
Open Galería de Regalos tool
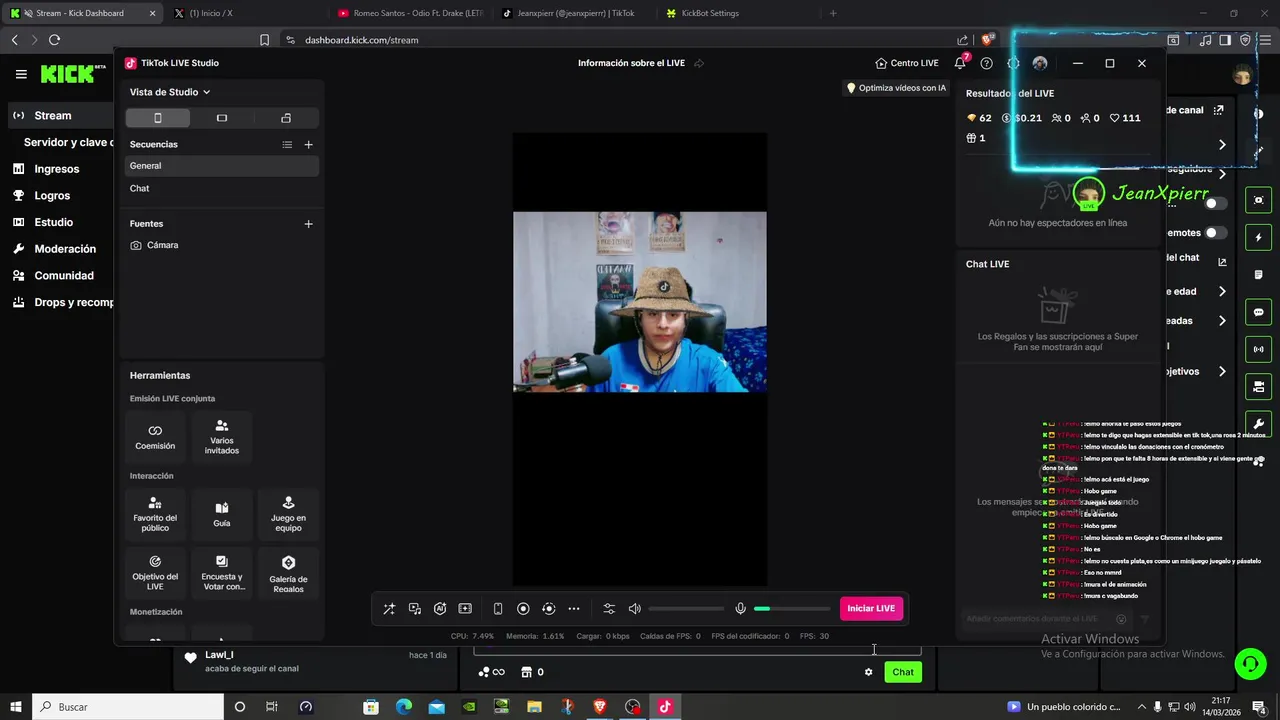(288, 572)
